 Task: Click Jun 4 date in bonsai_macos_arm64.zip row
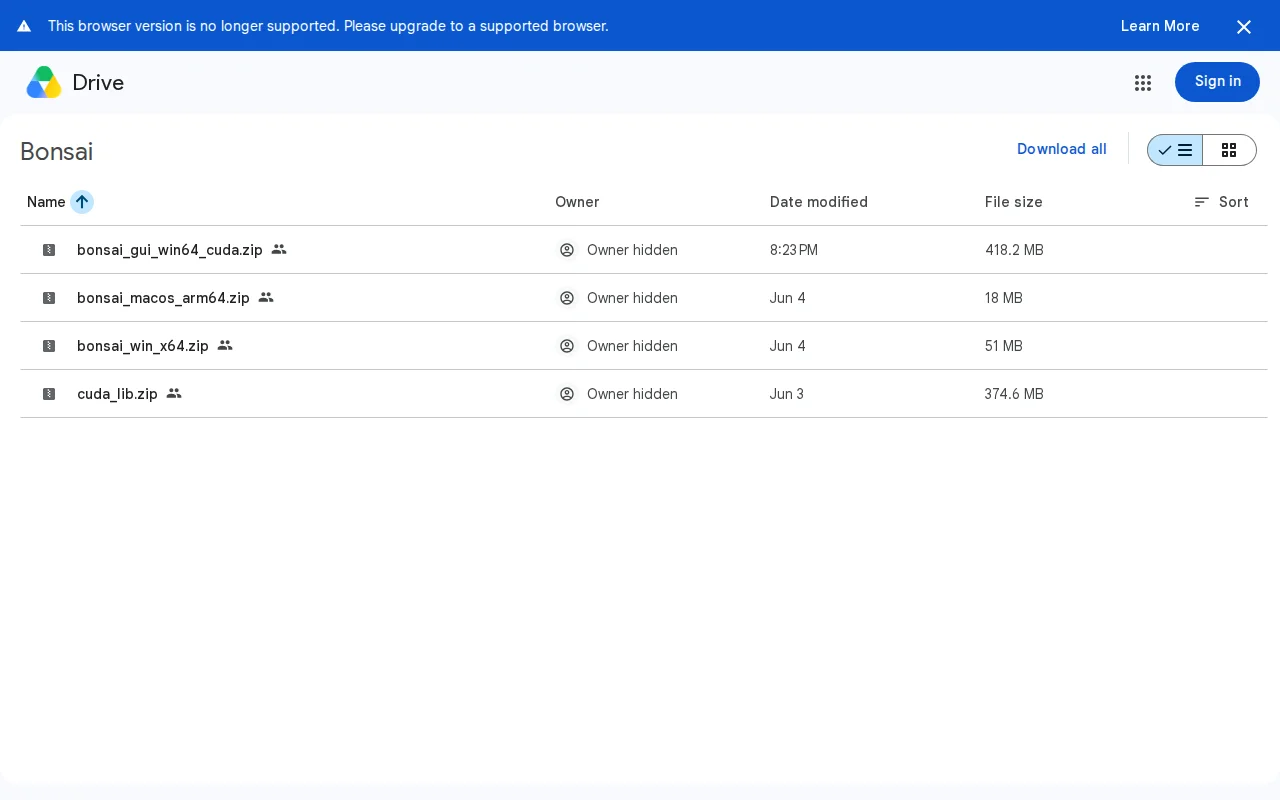coord(788,298)
